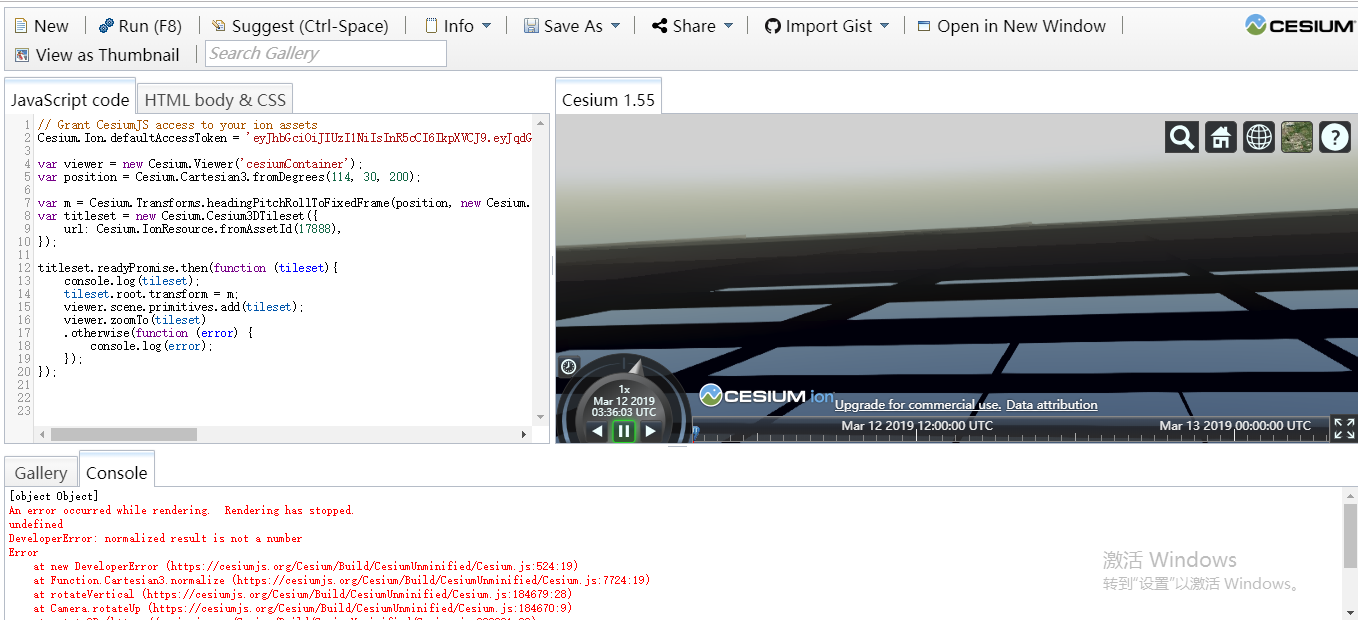The height and width of the screenshot is (620, 1358).
Task: Click the 'normalized result is not a number' error
Action: pos(155,538)
